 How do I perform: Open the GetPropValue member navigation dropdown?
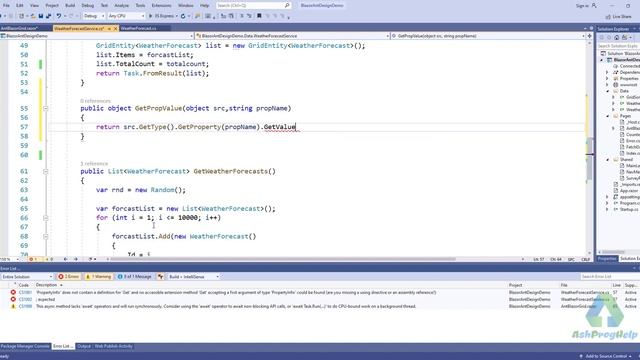pos(488,36)
